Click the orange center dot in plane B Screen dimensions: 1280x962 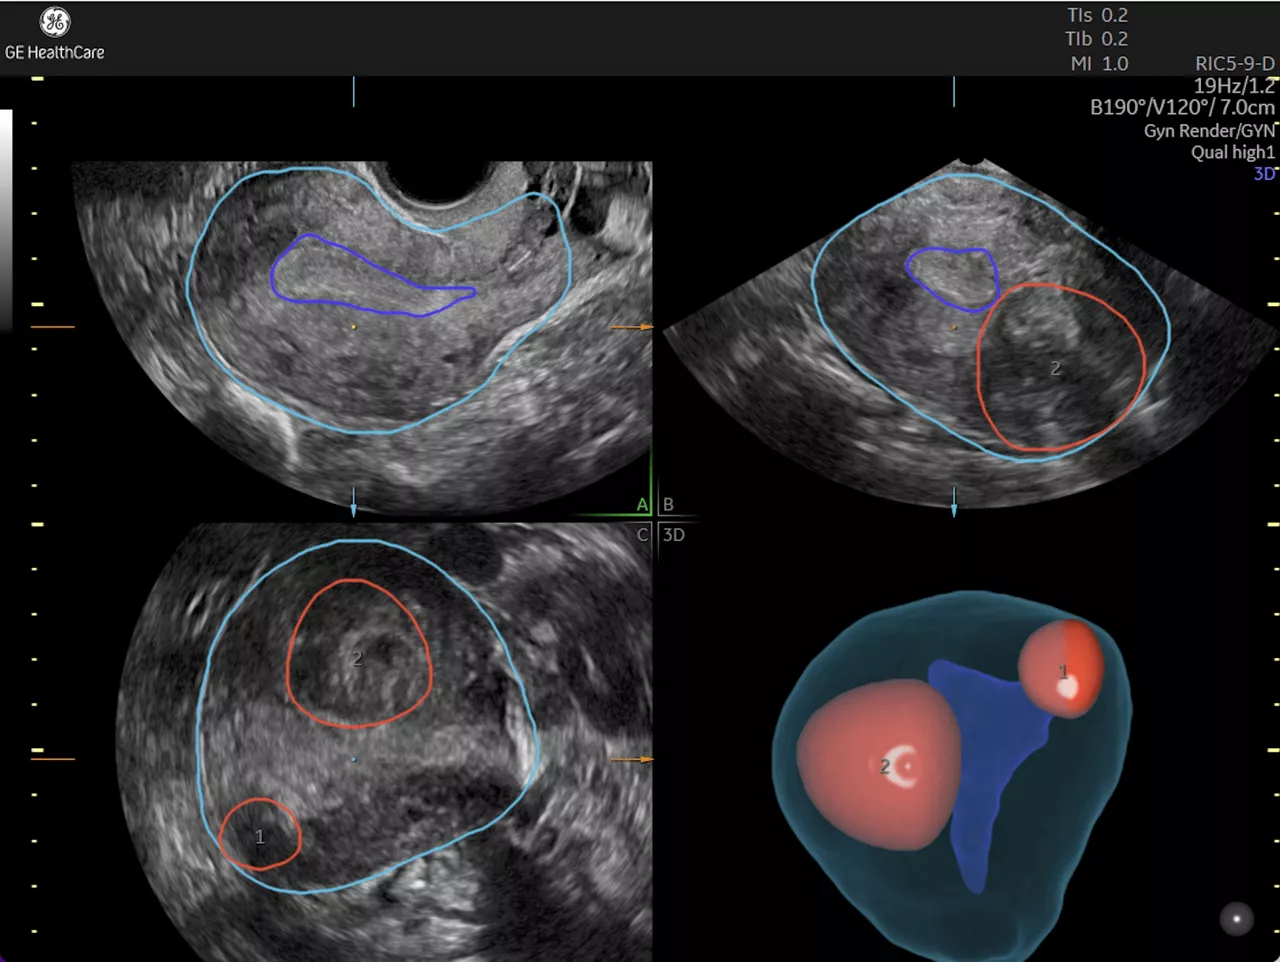point(954,327)
